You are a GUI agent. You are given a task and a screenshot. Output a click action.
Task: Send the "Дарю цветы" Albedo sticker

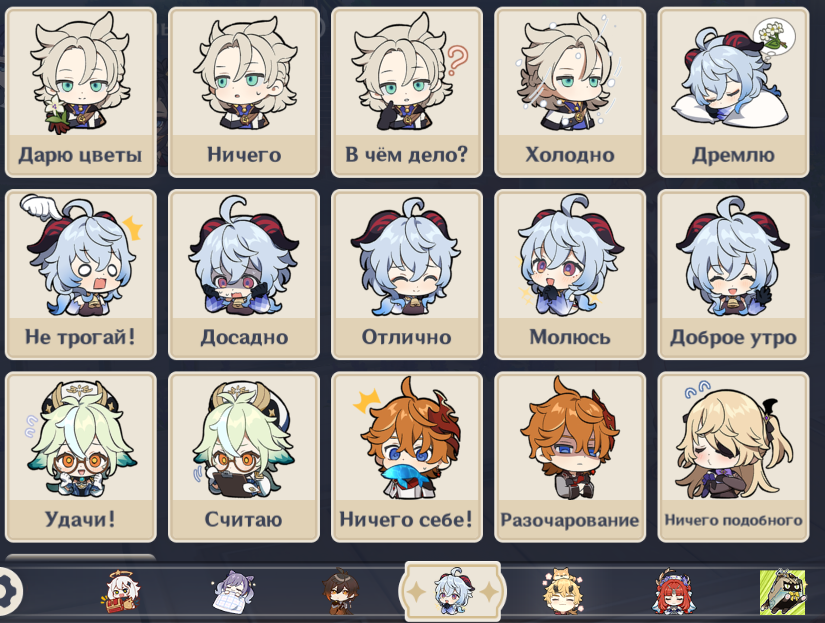(81, 92)
